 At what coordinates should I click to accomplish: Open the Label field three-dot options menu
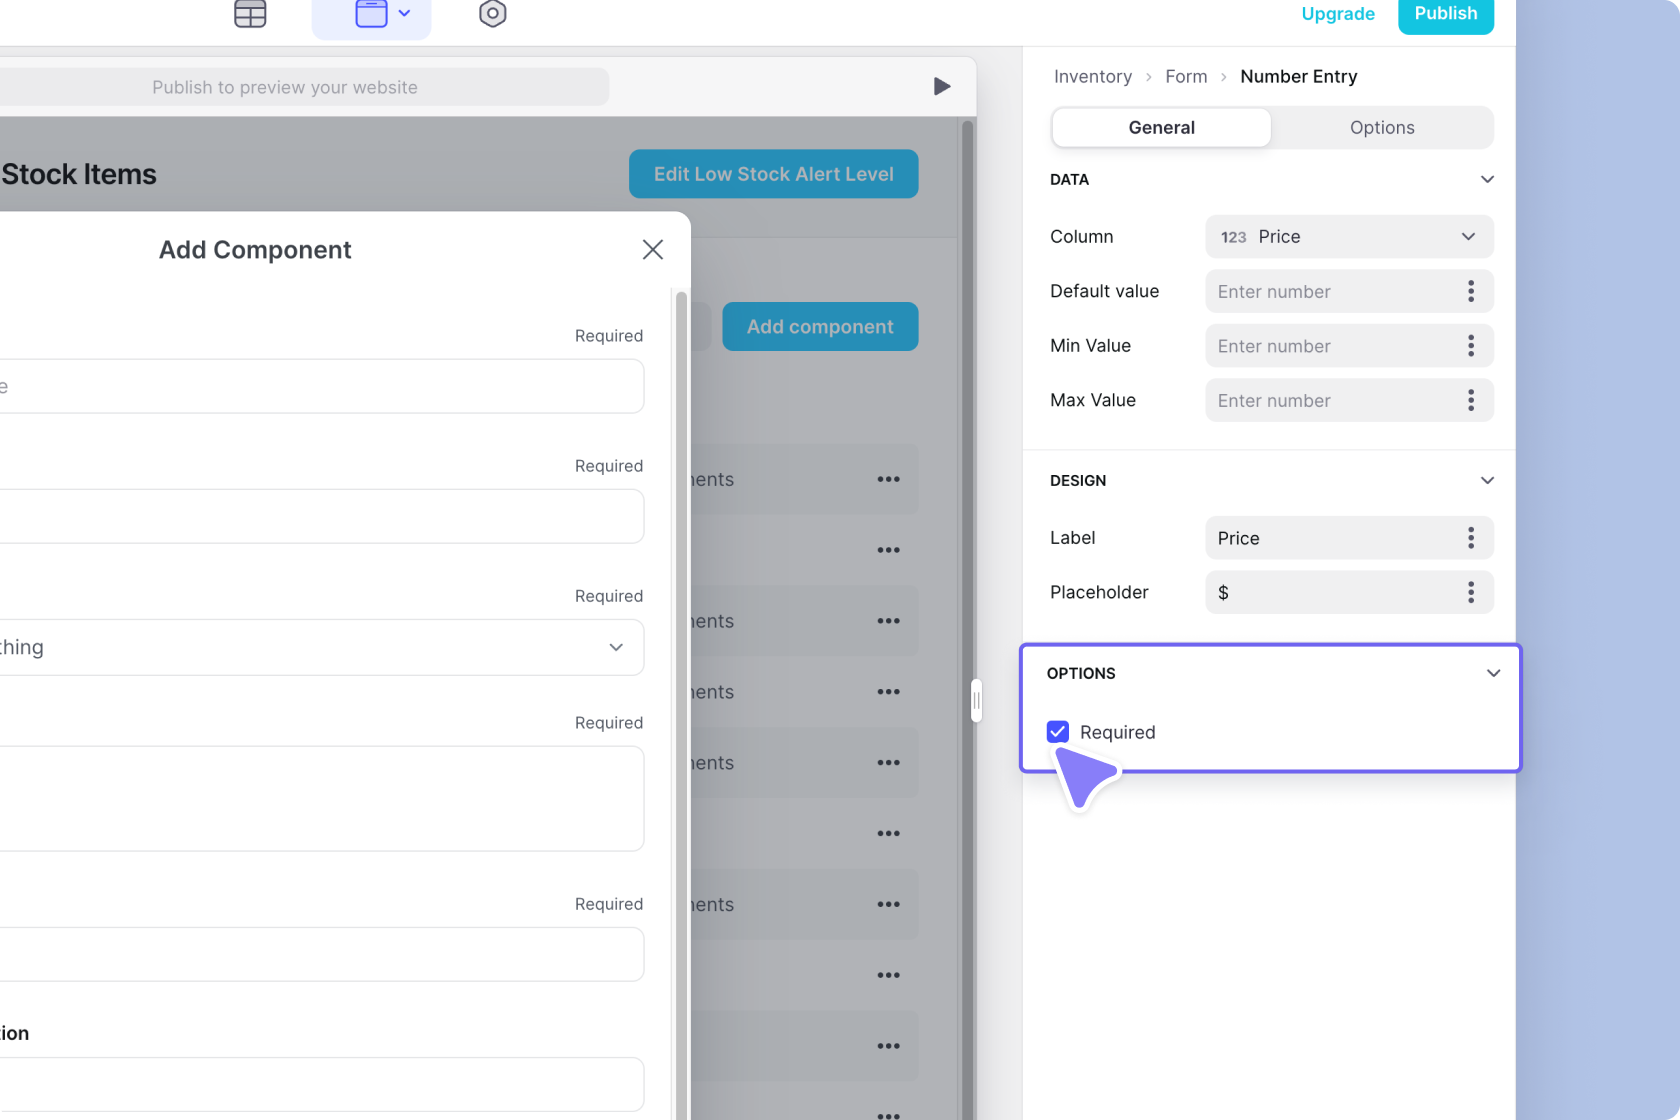click(1470, 538)
